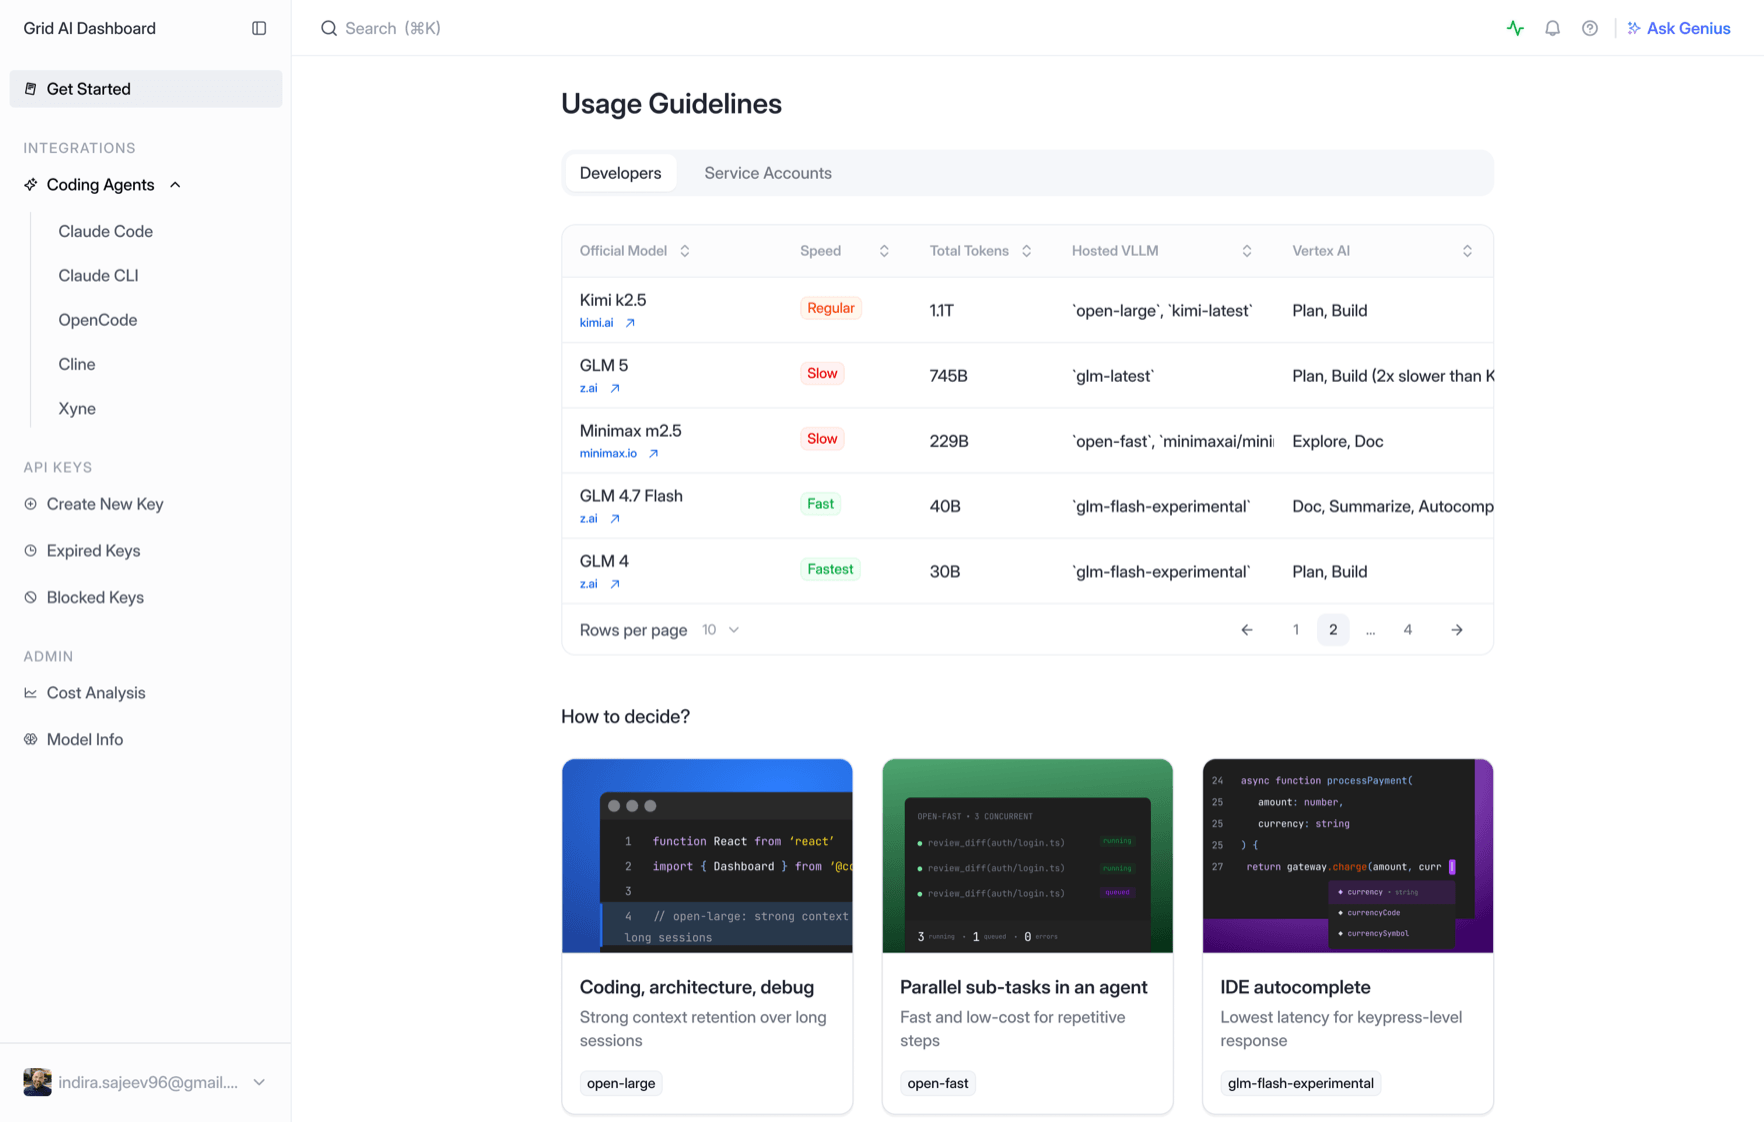Open GLM 4 external arrow icon
The image size is (1764, 1122).
point(615,584)
